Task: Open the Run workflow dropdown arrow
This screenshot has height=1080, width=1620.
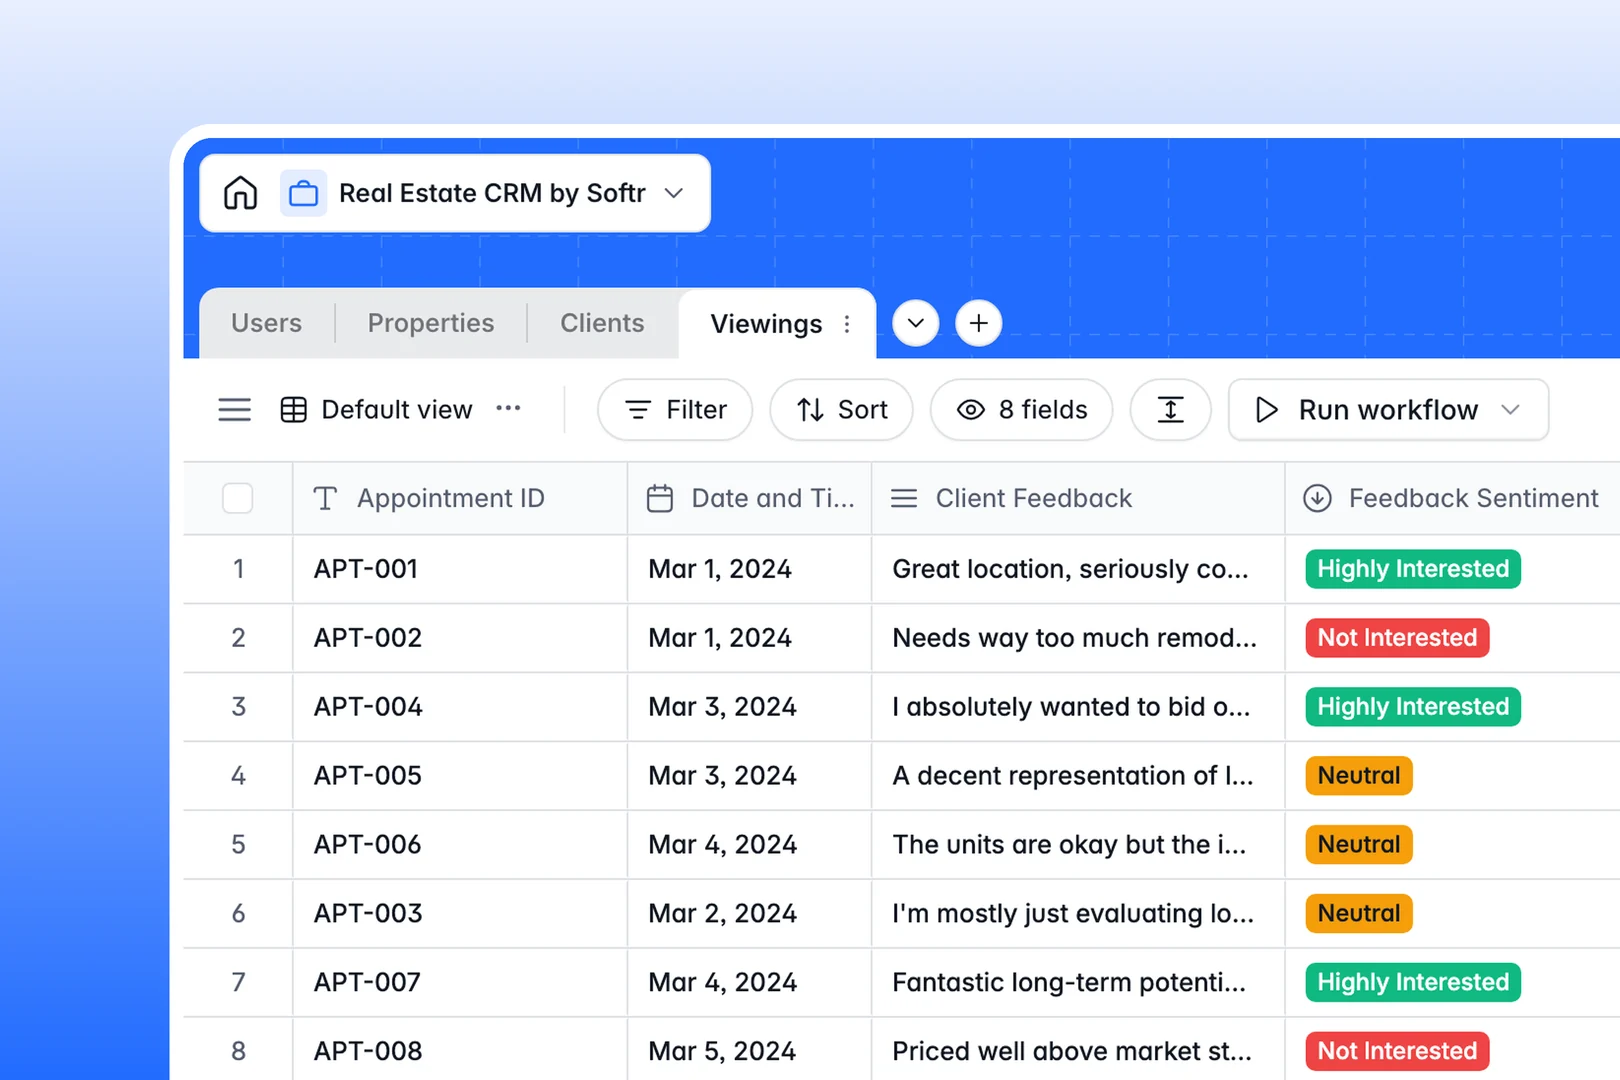Action: pyautogui.click(x=1511, y=410)
